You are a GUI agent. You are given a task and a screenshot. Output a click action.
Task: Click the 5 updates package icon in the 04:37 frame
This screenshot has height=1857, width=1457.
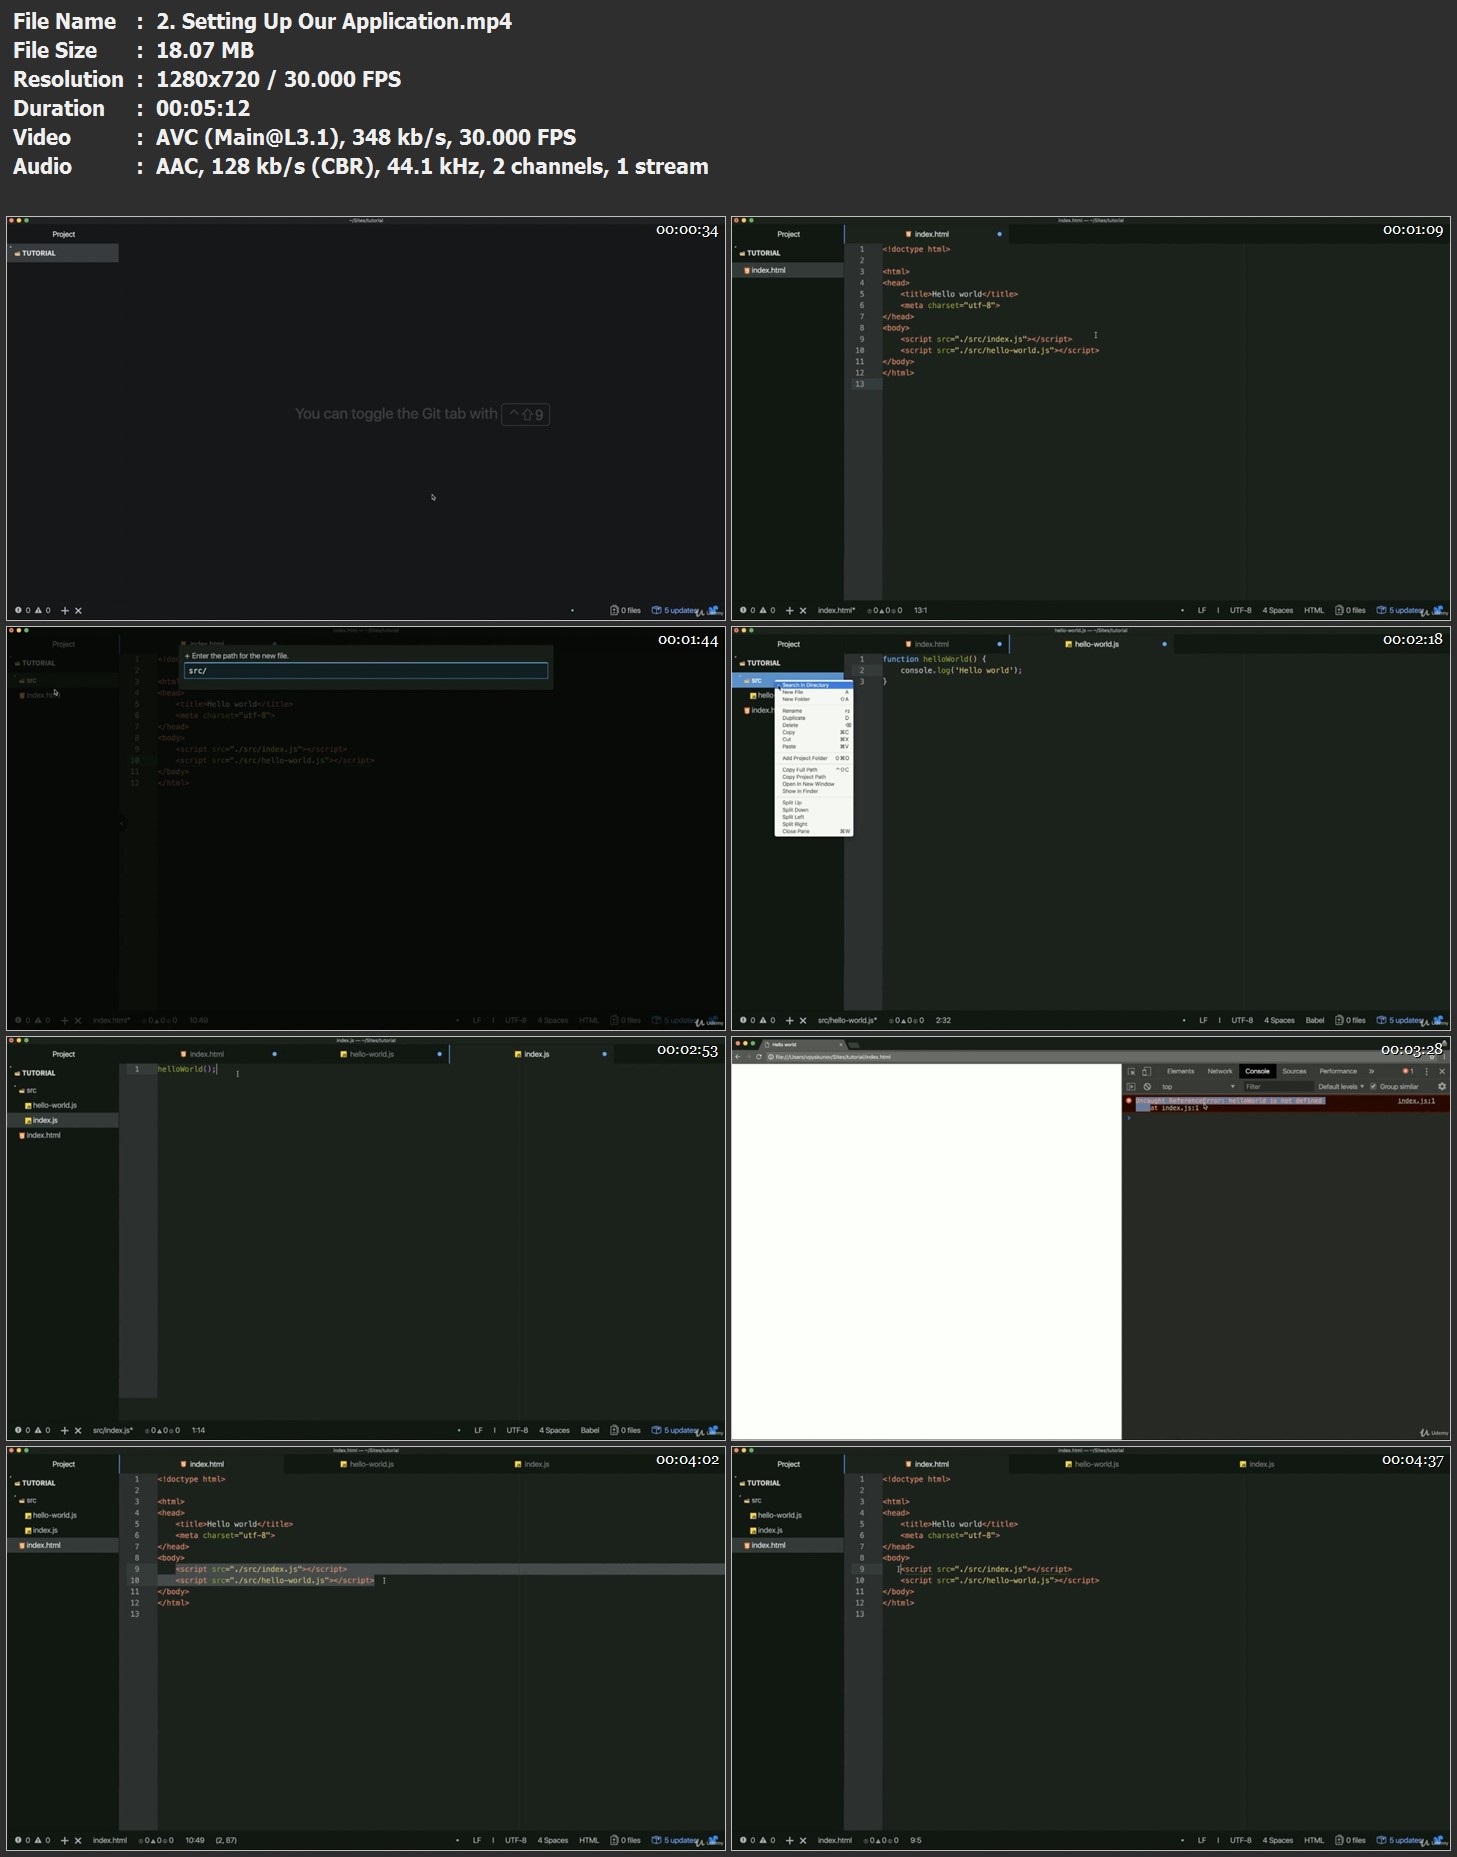click(x=1381, y=1840)
